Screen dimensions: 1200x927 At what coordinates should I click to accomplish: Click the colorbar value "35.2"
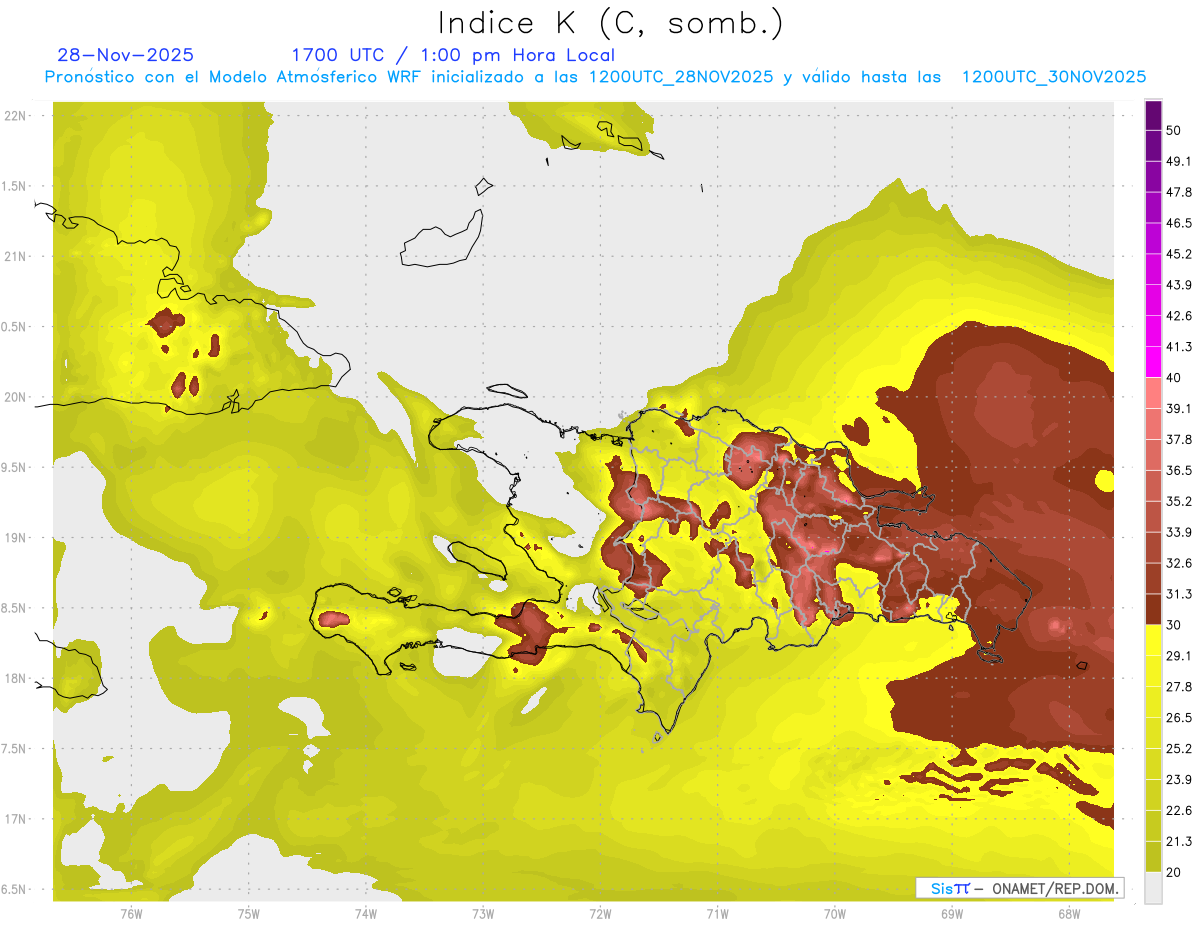tap(1180, 501)
